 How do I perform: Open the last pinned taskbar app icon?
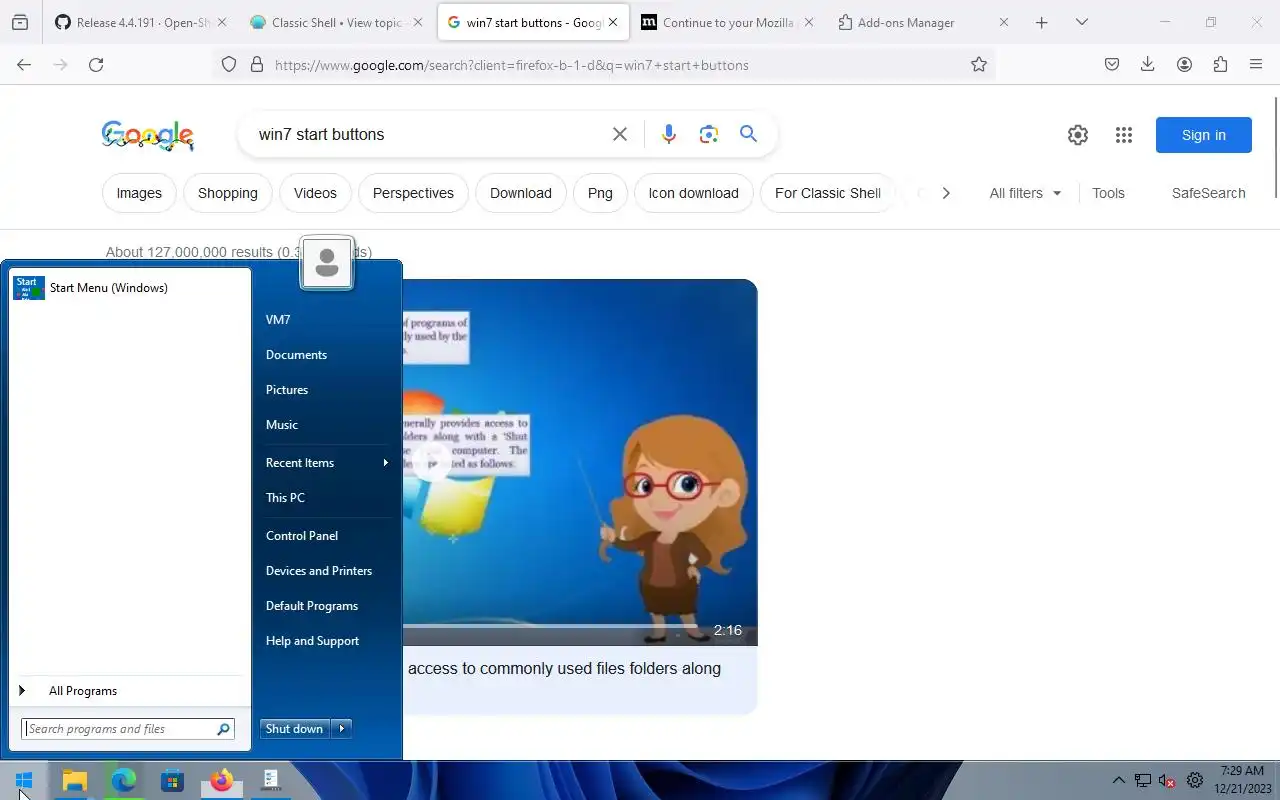coord(271,781)
